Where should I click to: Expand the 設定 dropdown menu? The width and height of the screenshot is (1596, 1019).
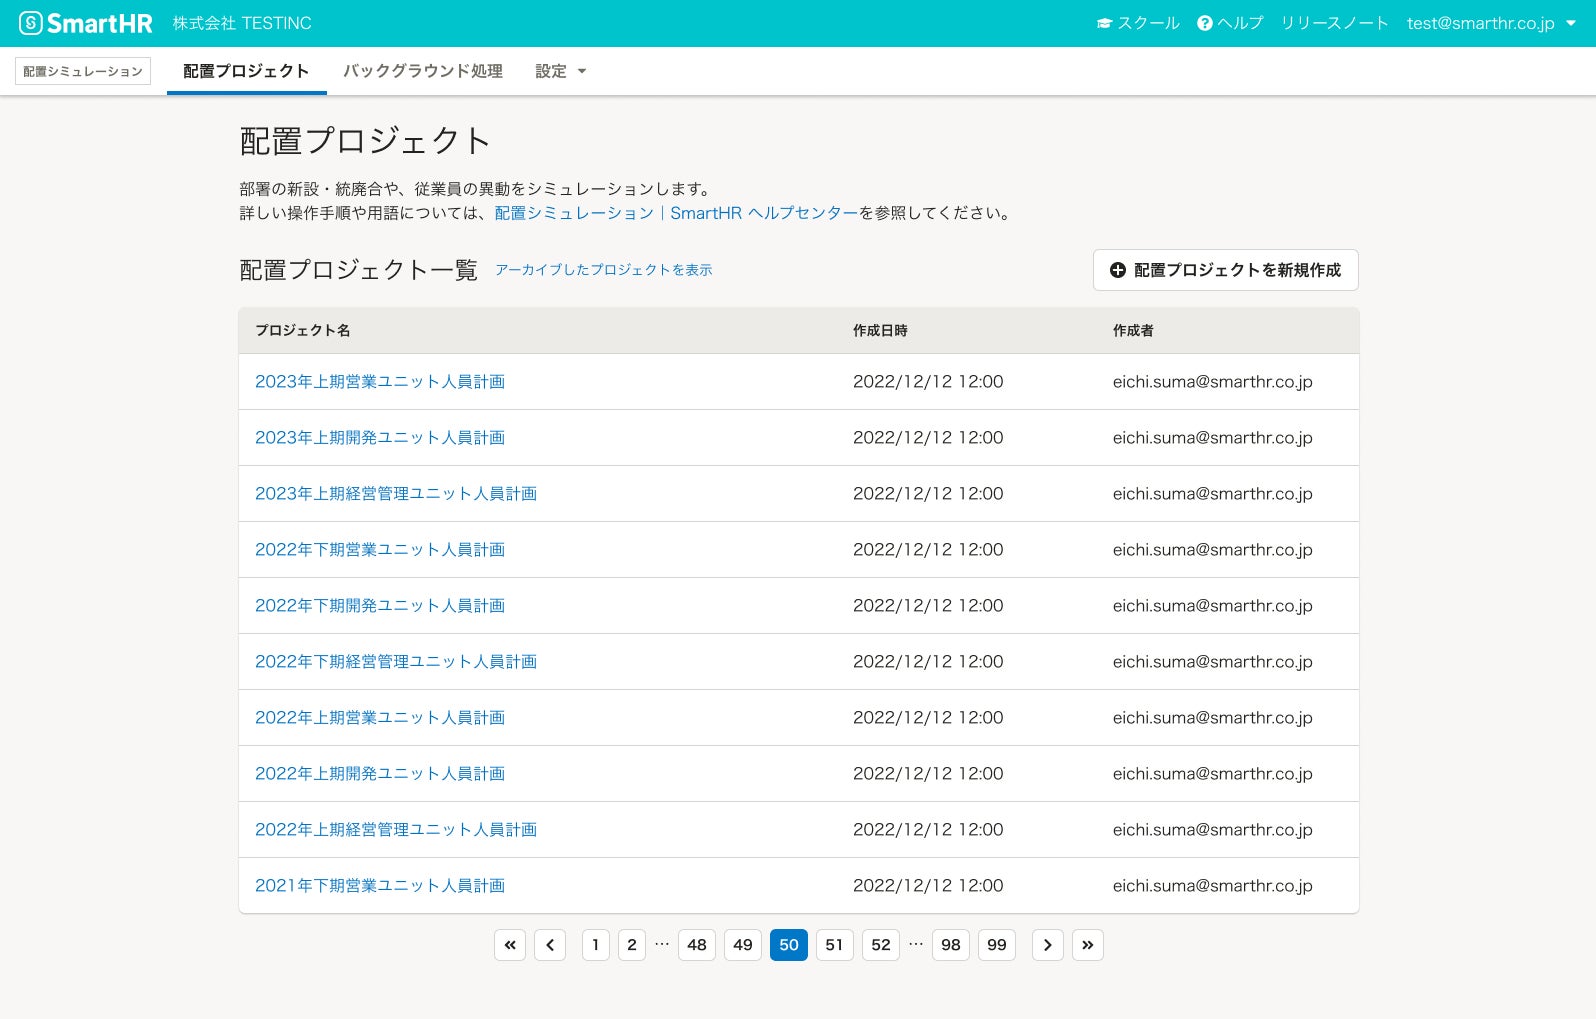tap(560, 71)
